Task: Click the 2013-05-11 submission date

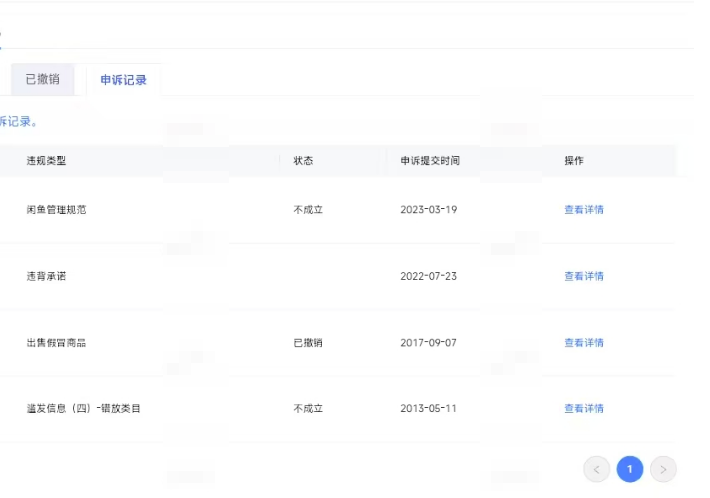Action: (x=428, y=408)
